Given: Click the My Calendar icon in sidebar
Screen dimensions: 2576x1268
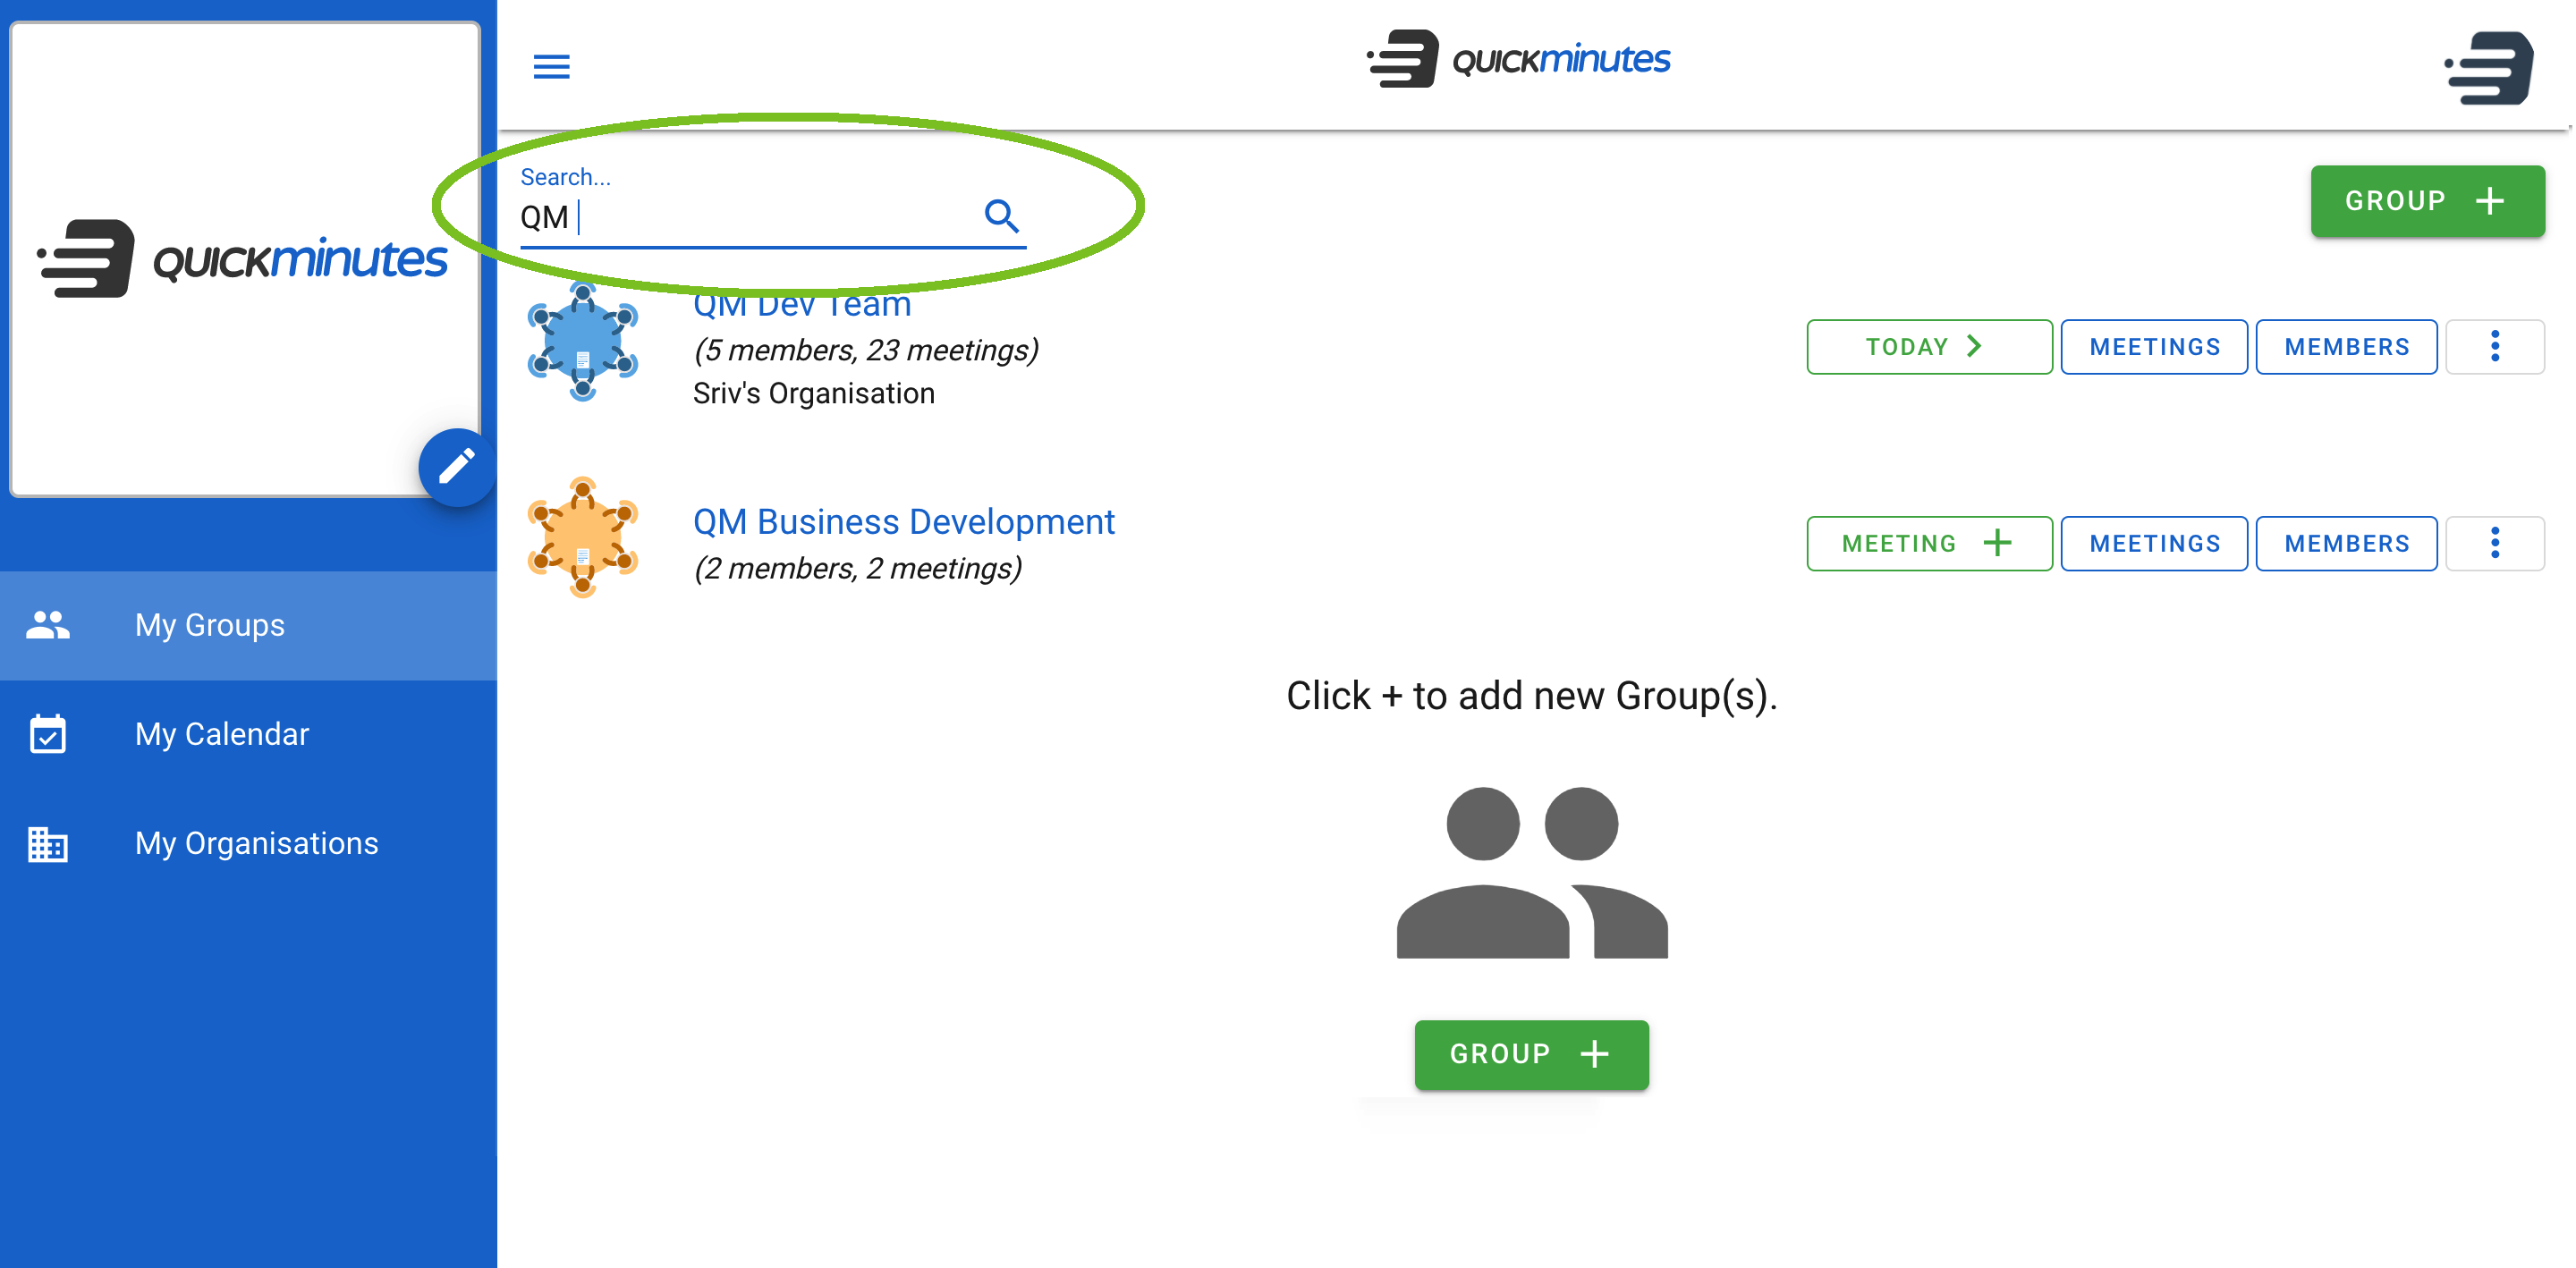Looking at the screenshot, I should 48,734.
